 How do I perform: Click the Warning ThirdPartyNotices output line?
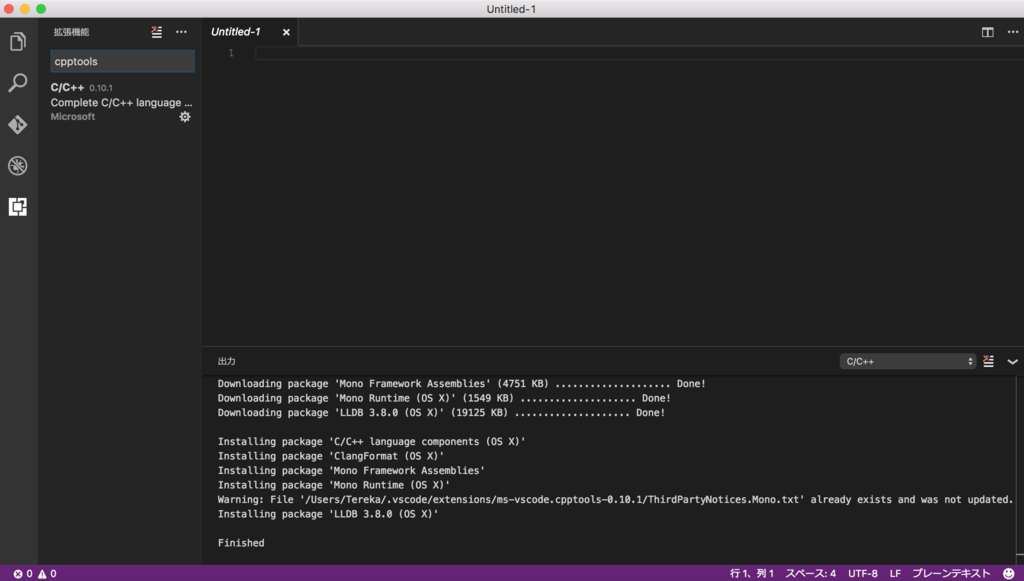[x=615, y=499]
